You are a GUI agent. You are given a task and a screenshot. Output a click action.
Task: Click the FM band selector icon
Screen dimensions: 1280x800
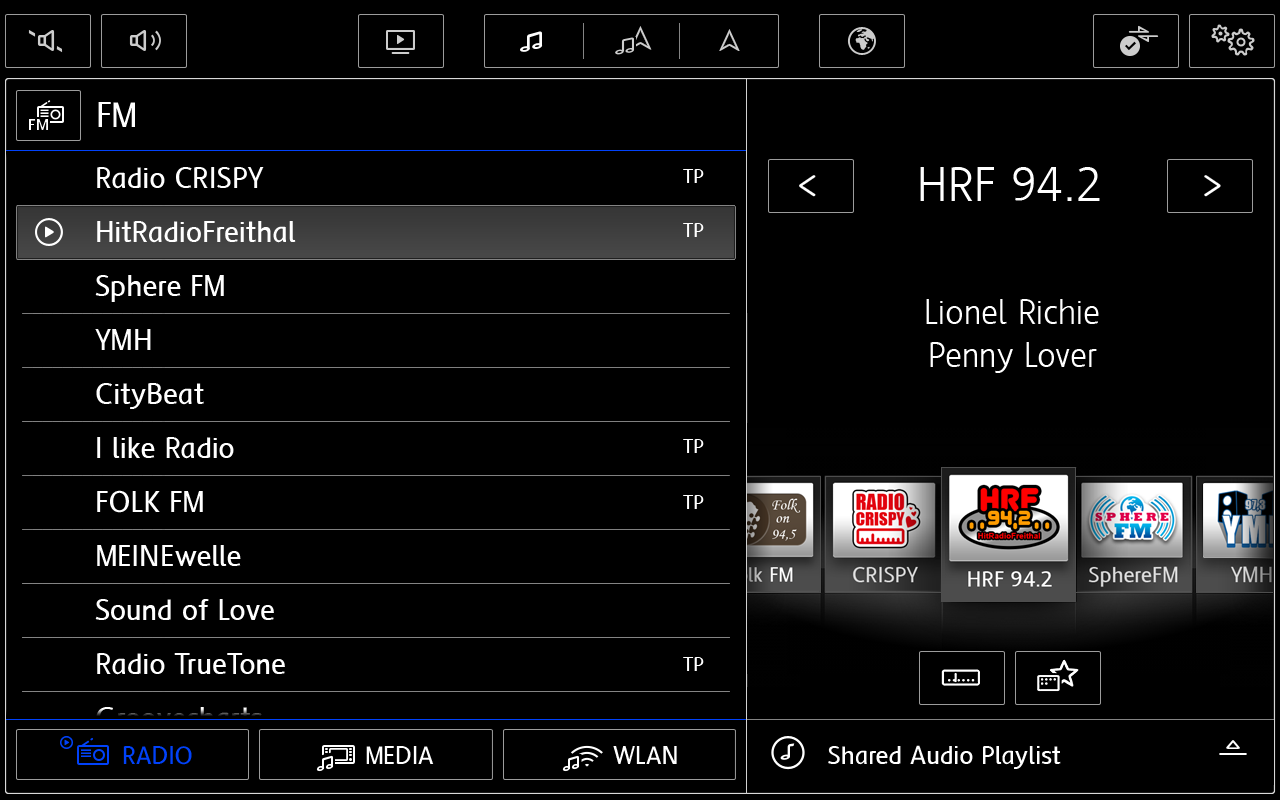[x=48, y=116]
